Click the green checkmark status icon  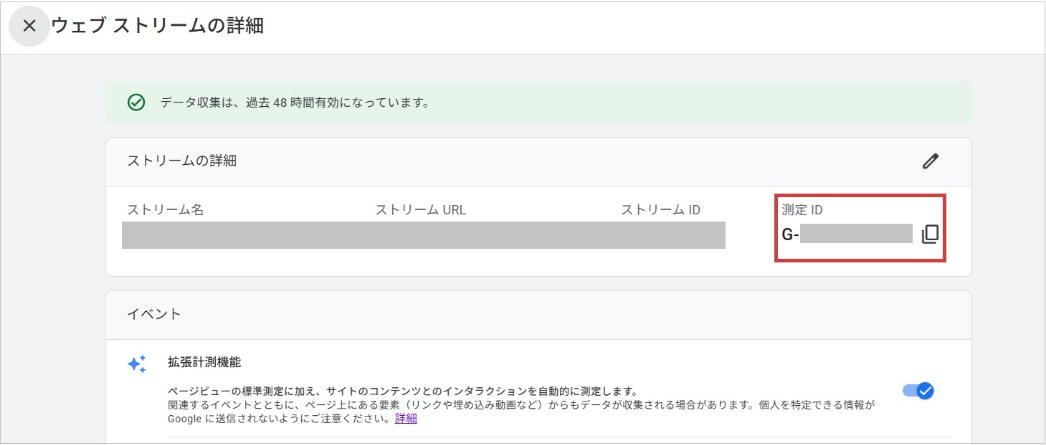[136, 103]
